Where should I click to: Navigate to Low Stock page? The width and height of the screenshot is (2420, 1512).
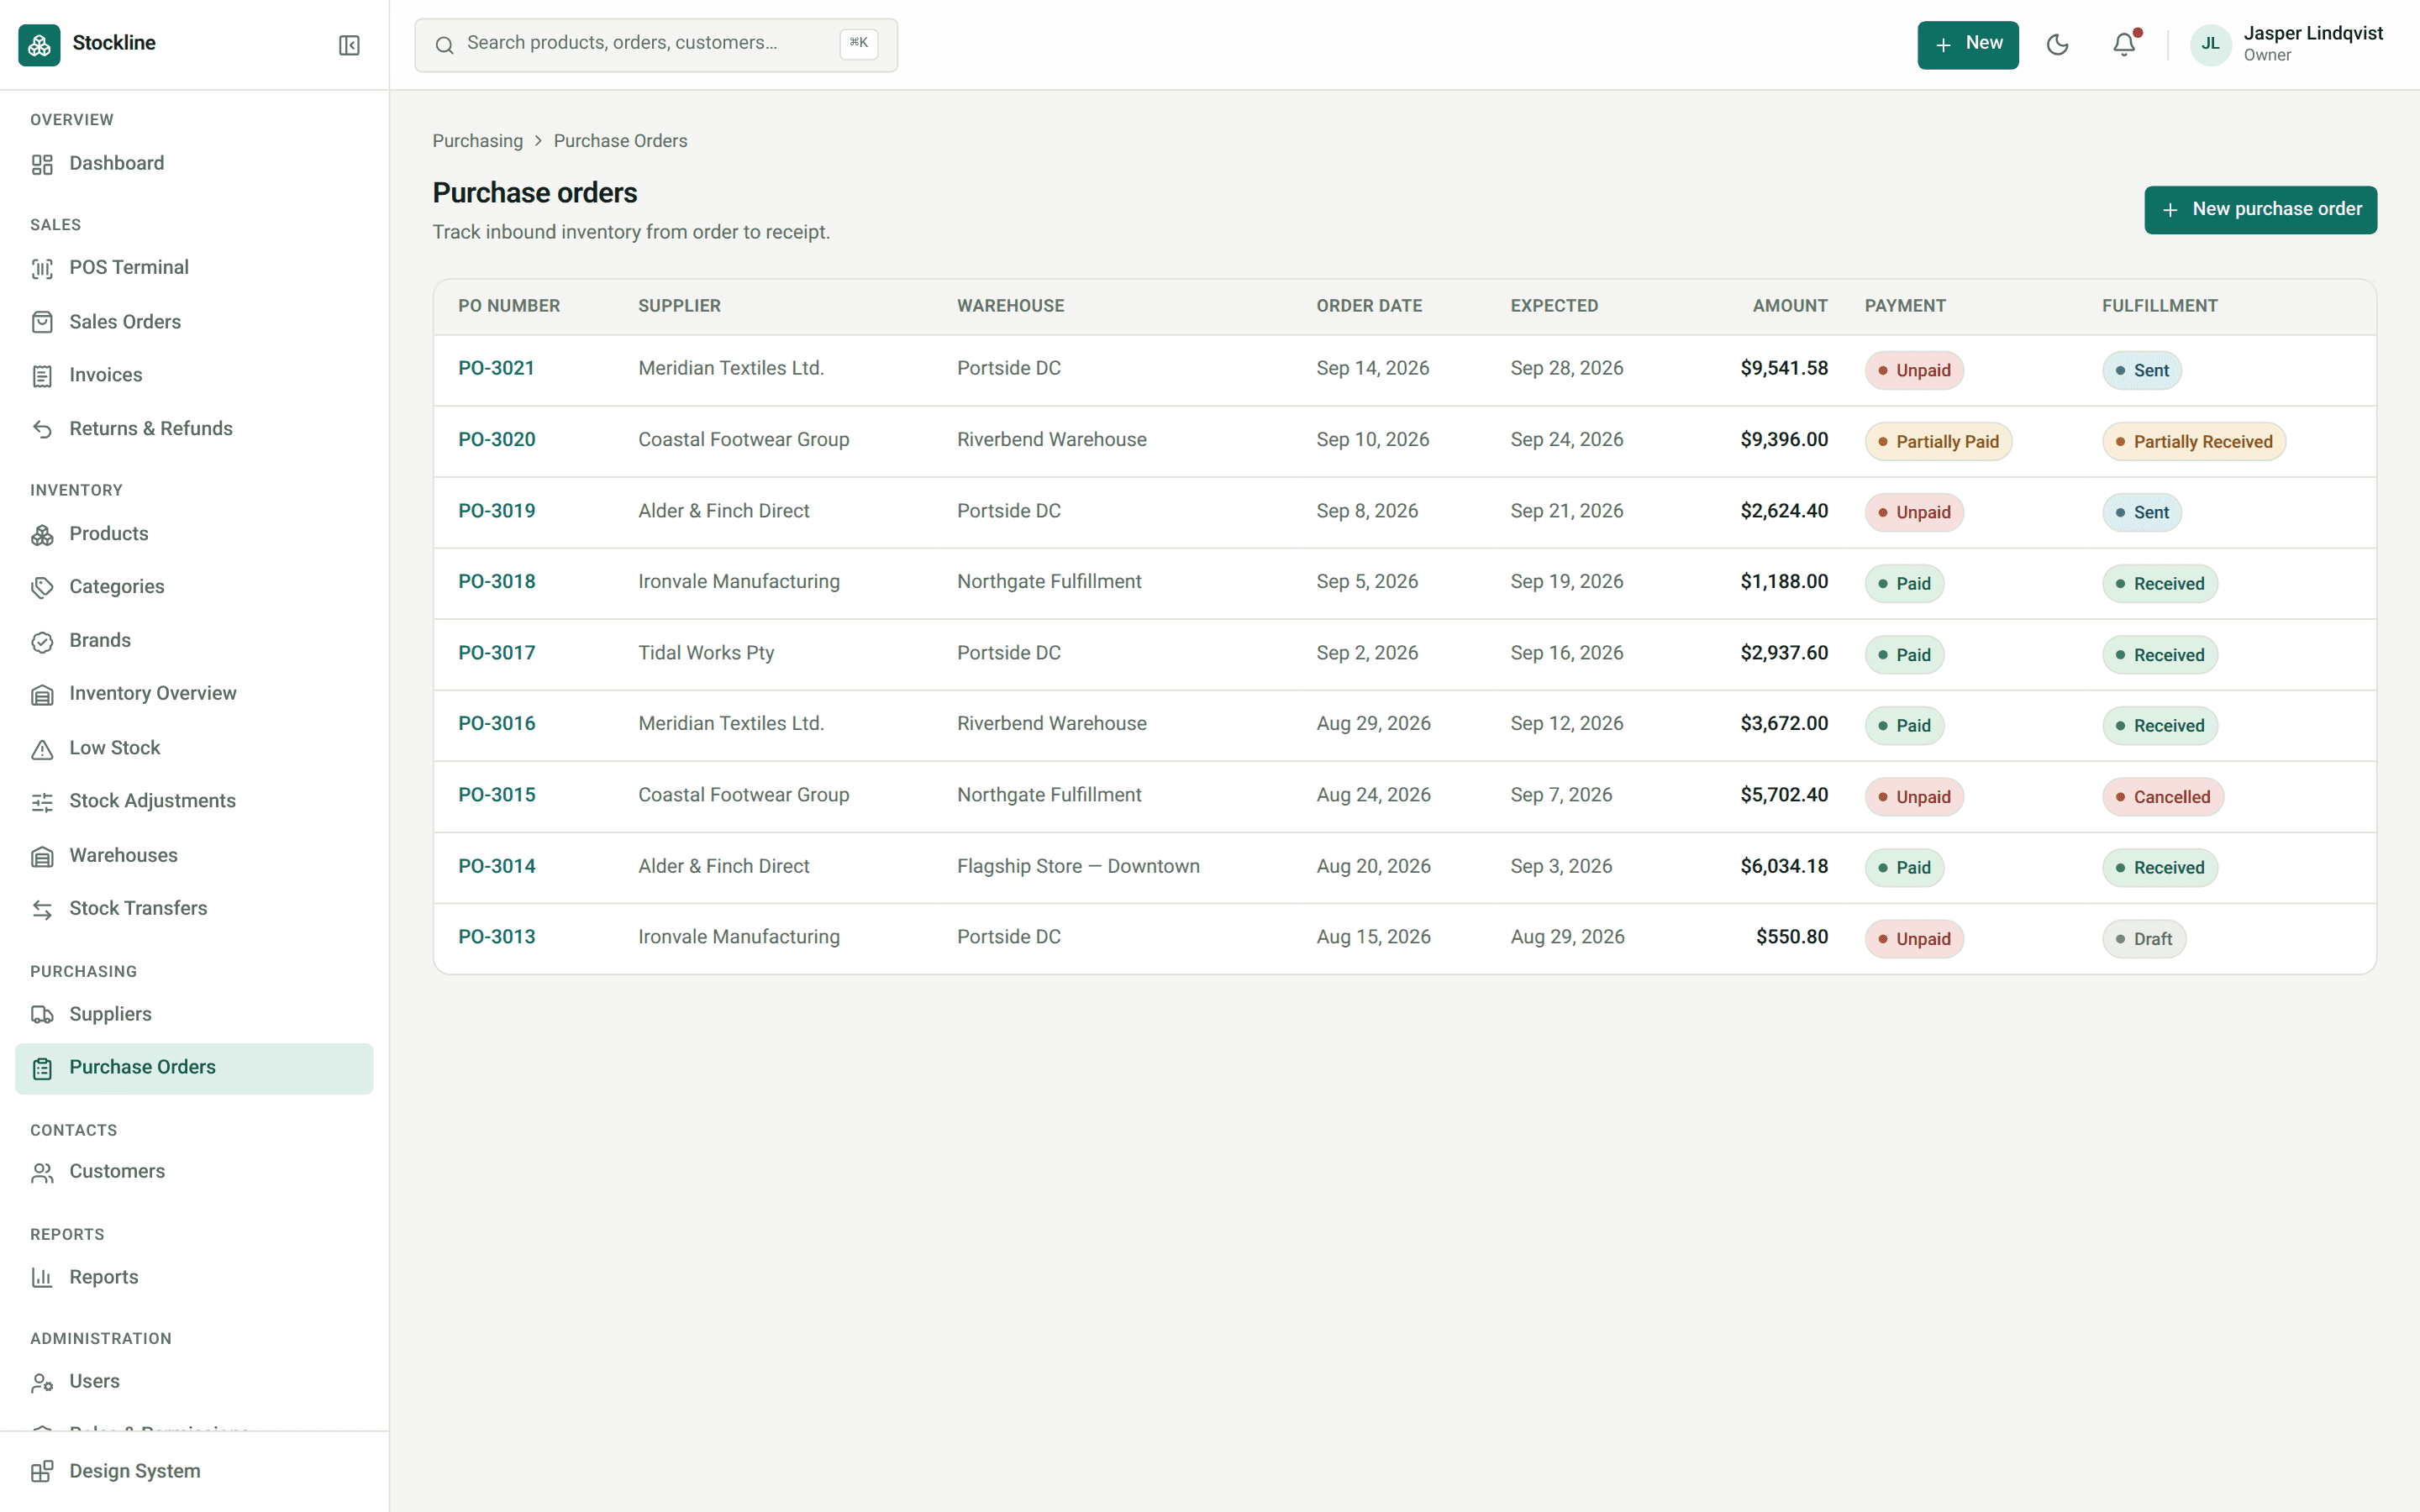pos(194,749)
